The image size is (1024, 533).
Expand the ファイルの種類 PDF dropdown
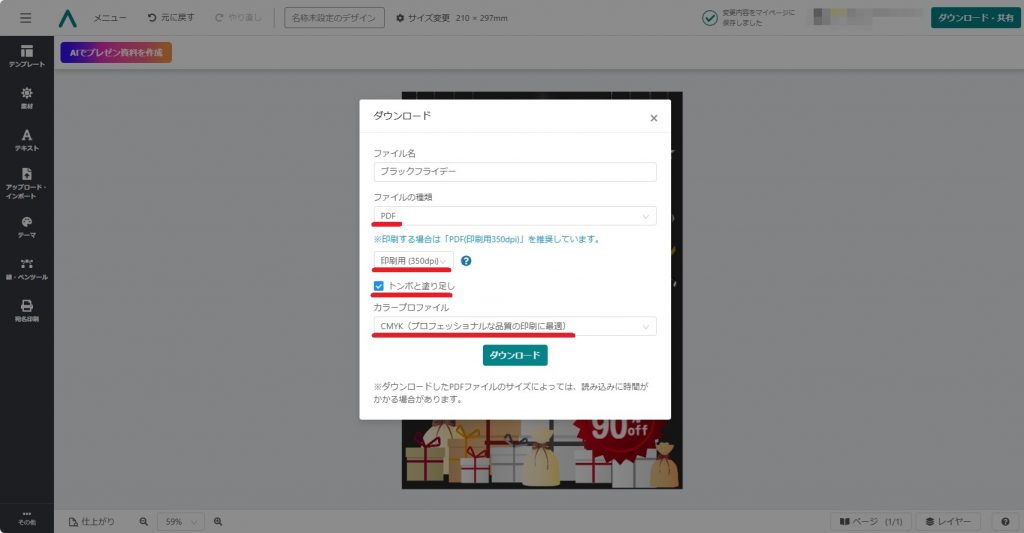click(514, 216)
